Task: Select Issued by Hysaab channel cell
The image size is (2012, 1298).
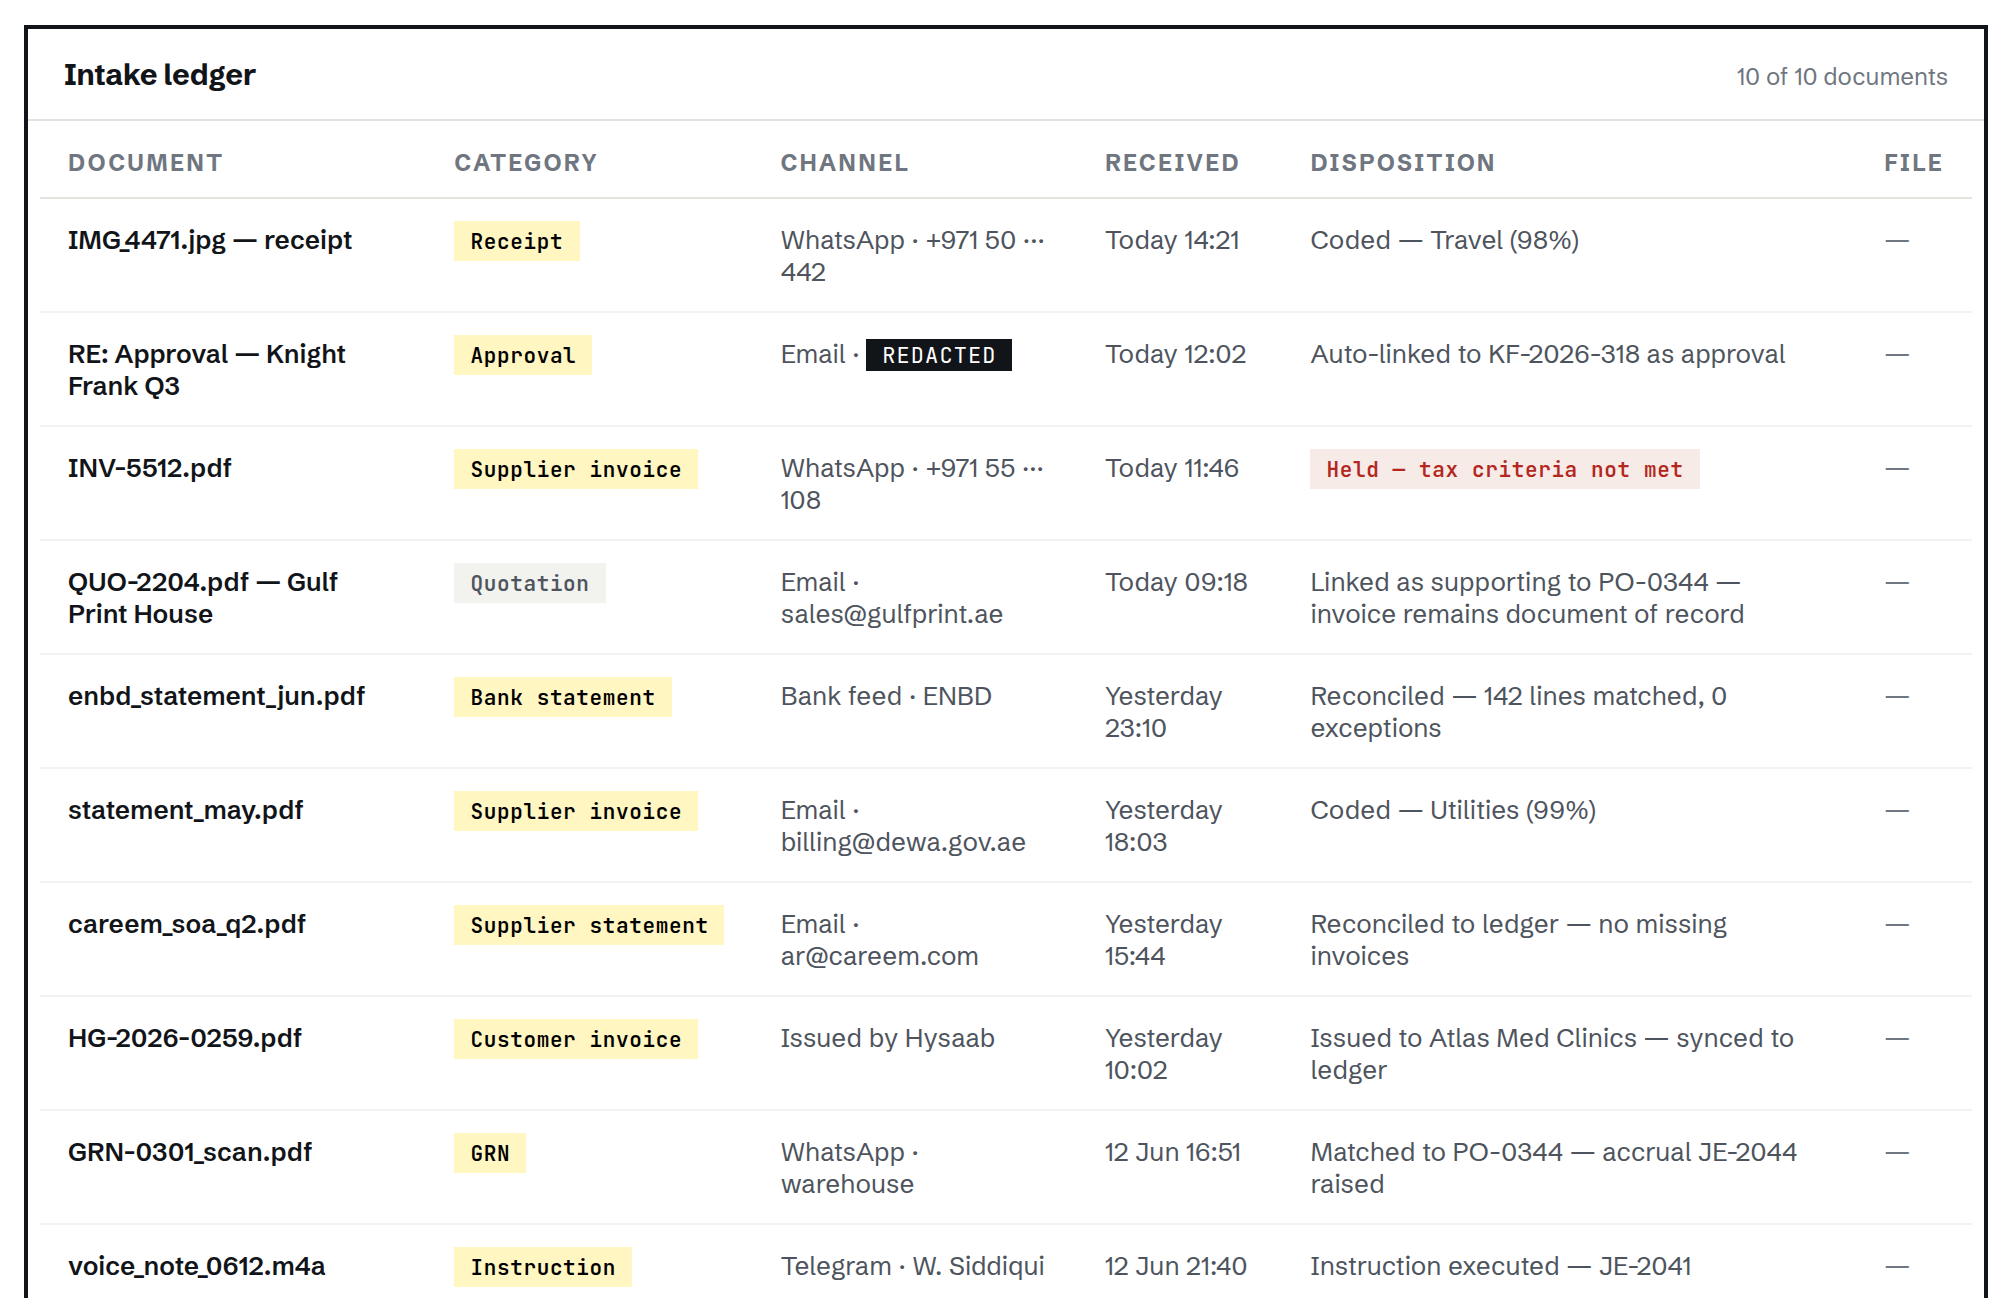Action: (887, 1038)
